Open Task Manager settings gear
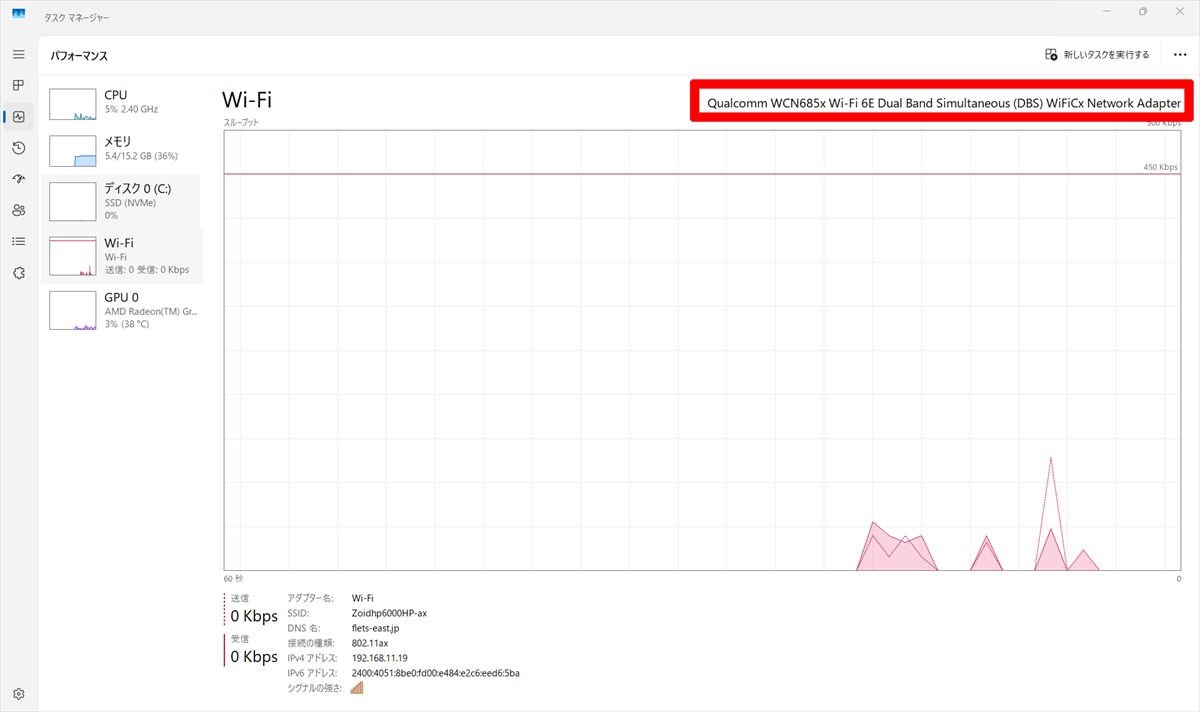The height and width of the screenshot is (712, 1200). [18, 694]
